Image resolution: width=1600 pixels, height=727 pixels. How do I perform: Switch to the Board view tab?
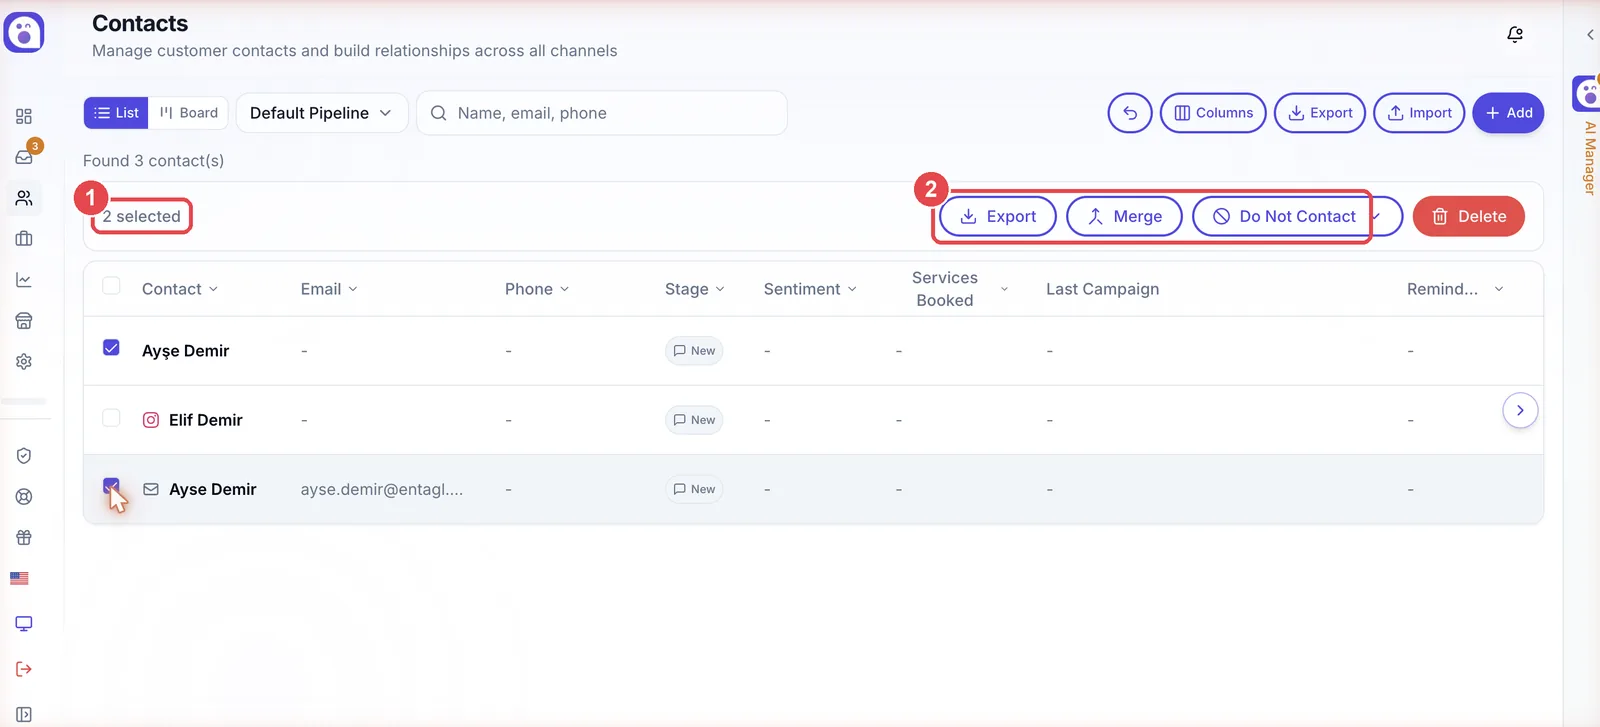[189, 113]
